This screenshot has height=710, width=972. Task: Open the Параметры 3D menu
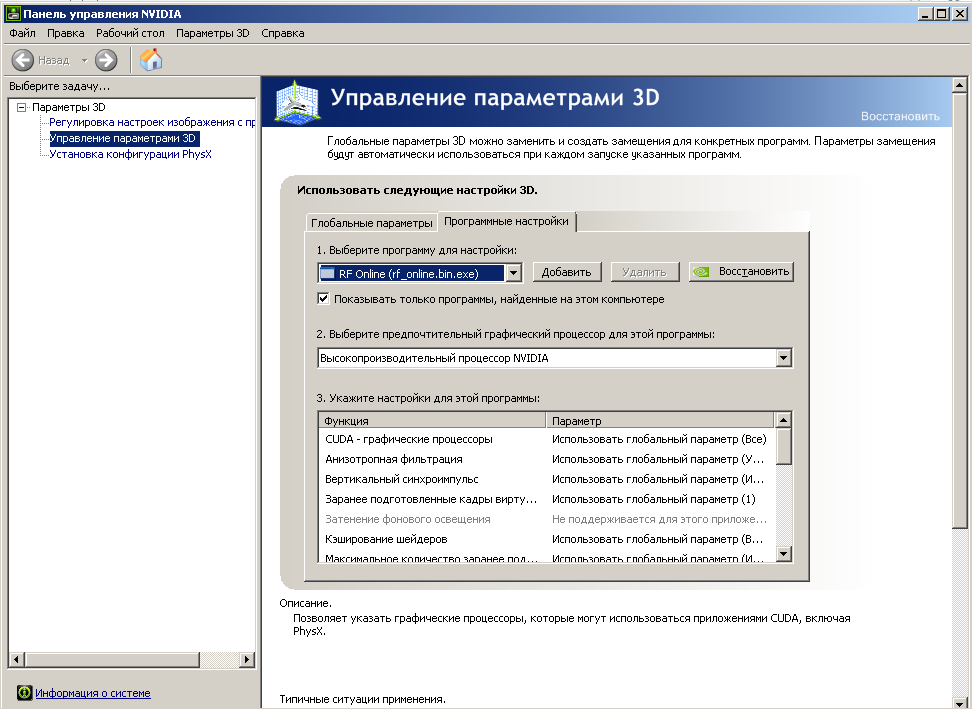(x=213, y=33)
